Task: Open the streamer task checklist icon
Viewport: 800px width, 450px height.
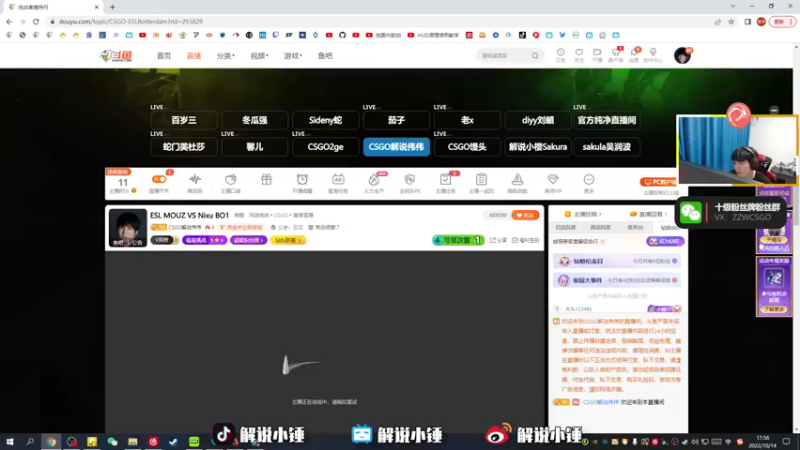Action: click(445, 180)
